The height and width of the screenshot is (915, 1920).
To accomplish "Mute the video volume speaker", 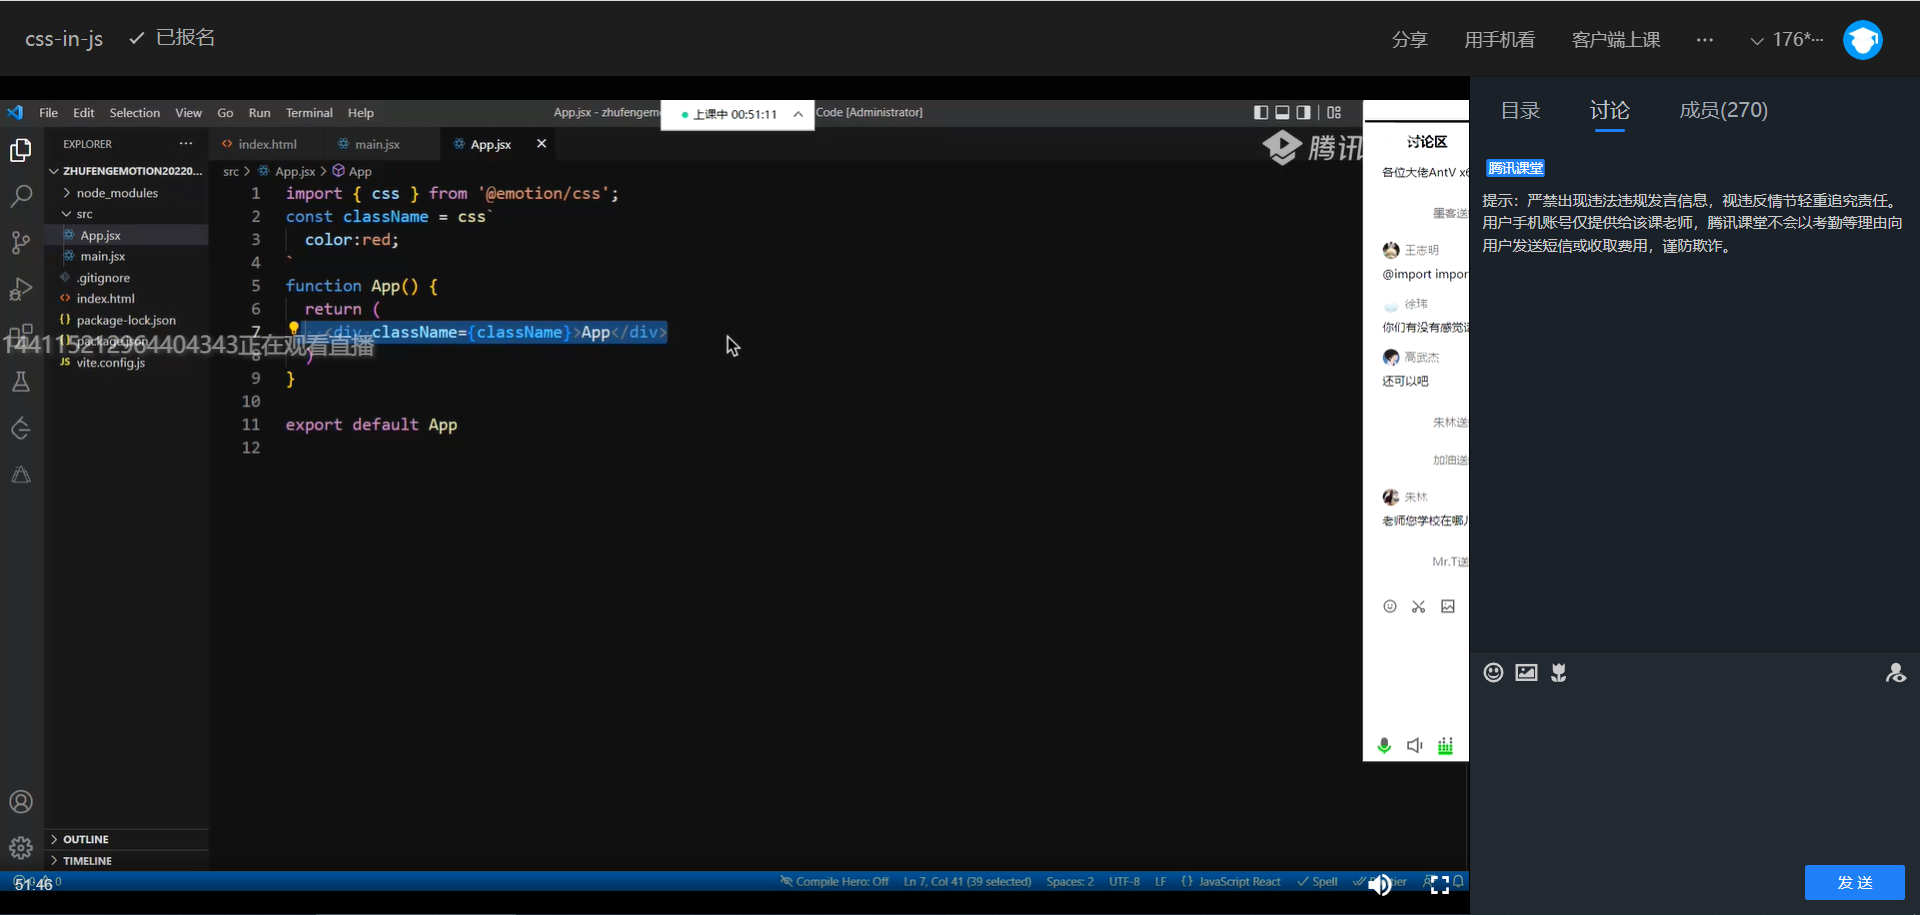I will (x=1380, y=884).
